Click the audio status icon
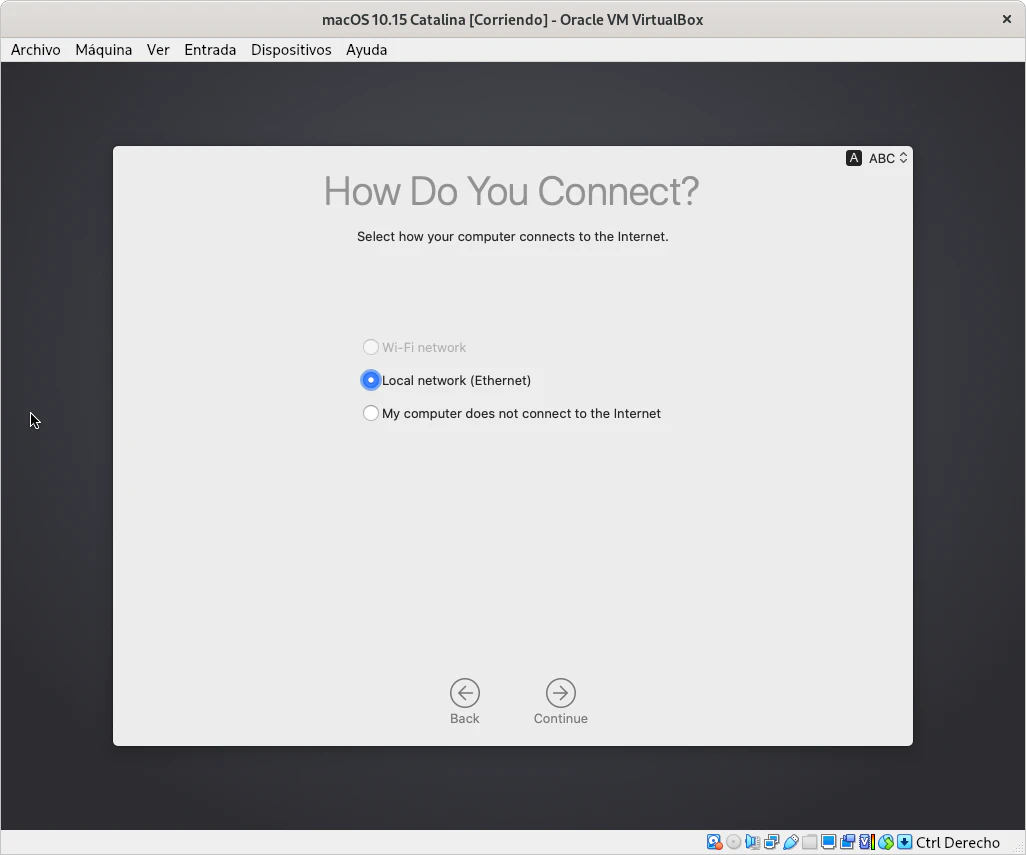Viewport: 1026px width, 855px height. (x=752, y=842)
